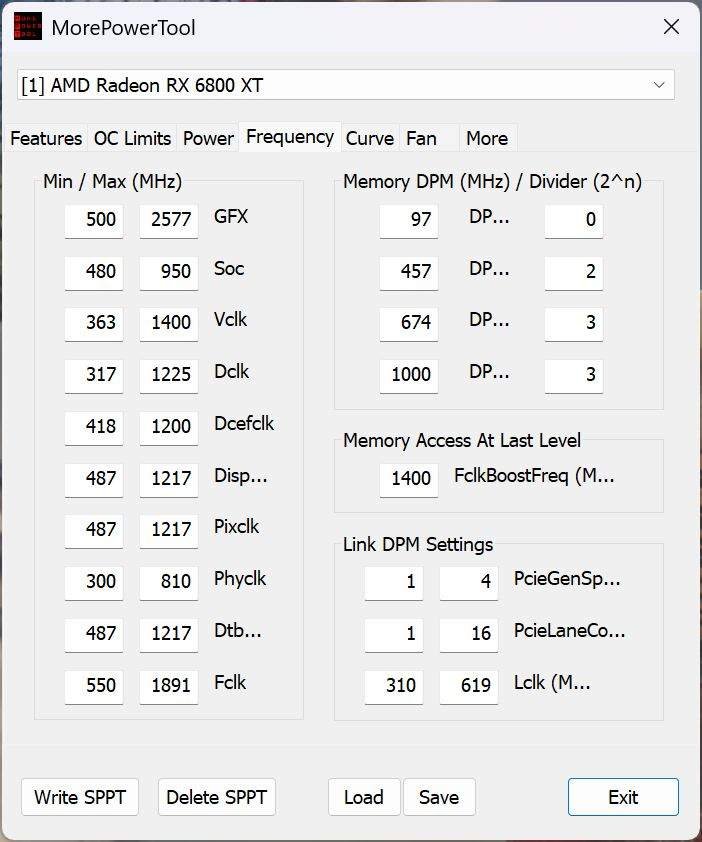Open the OC Limits tab
This screenshot has height=842, width=702.
[132, 138]
